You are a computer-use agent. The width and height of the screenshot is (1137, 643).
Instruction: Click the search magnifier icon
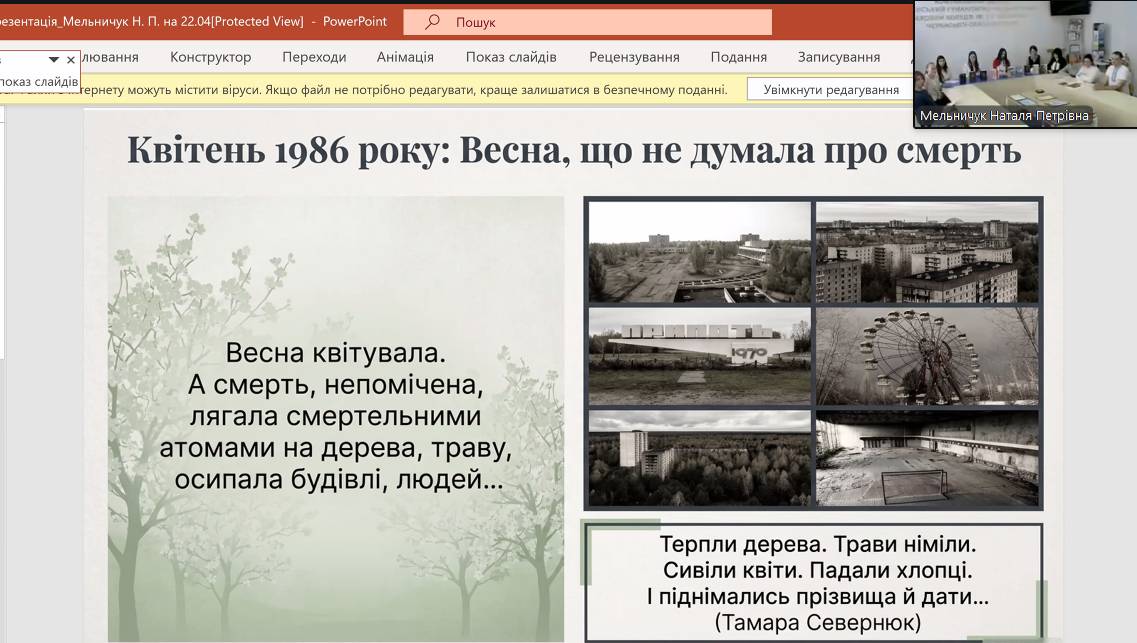pos(432,22)
